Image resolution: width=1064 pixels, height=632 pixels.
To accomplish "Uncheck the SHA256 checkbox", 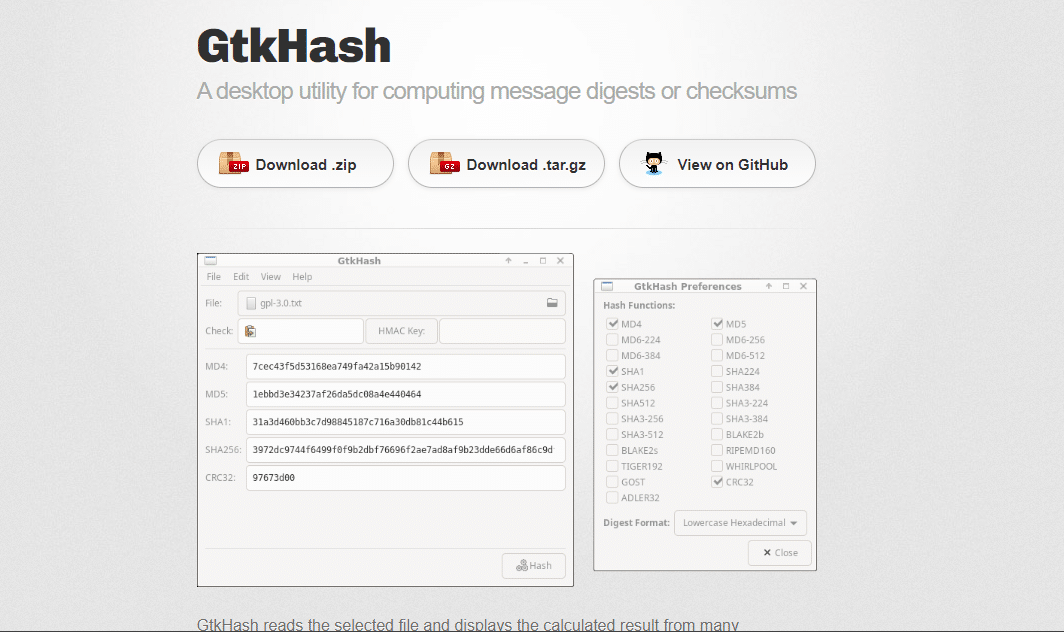I will click(613, 387).
